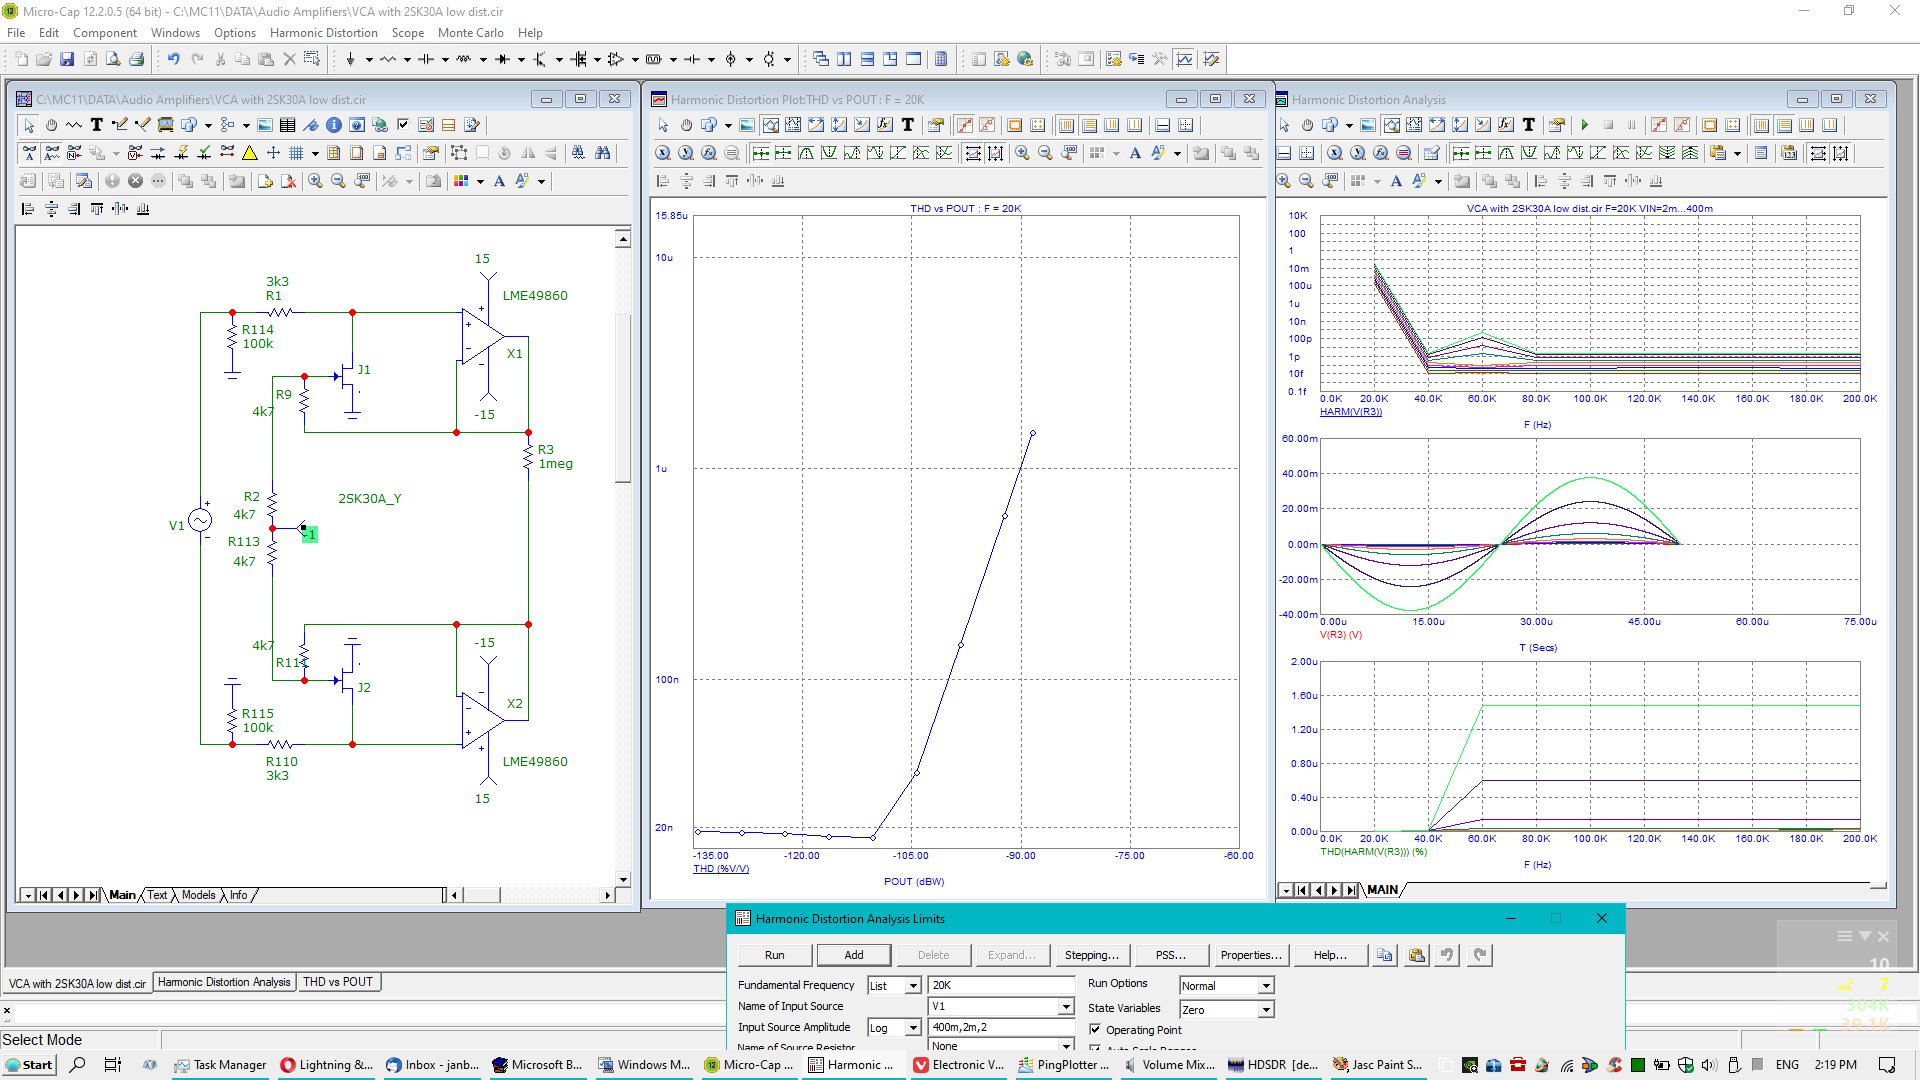Open the Harmonic Distortion menu

pos(324,32)
